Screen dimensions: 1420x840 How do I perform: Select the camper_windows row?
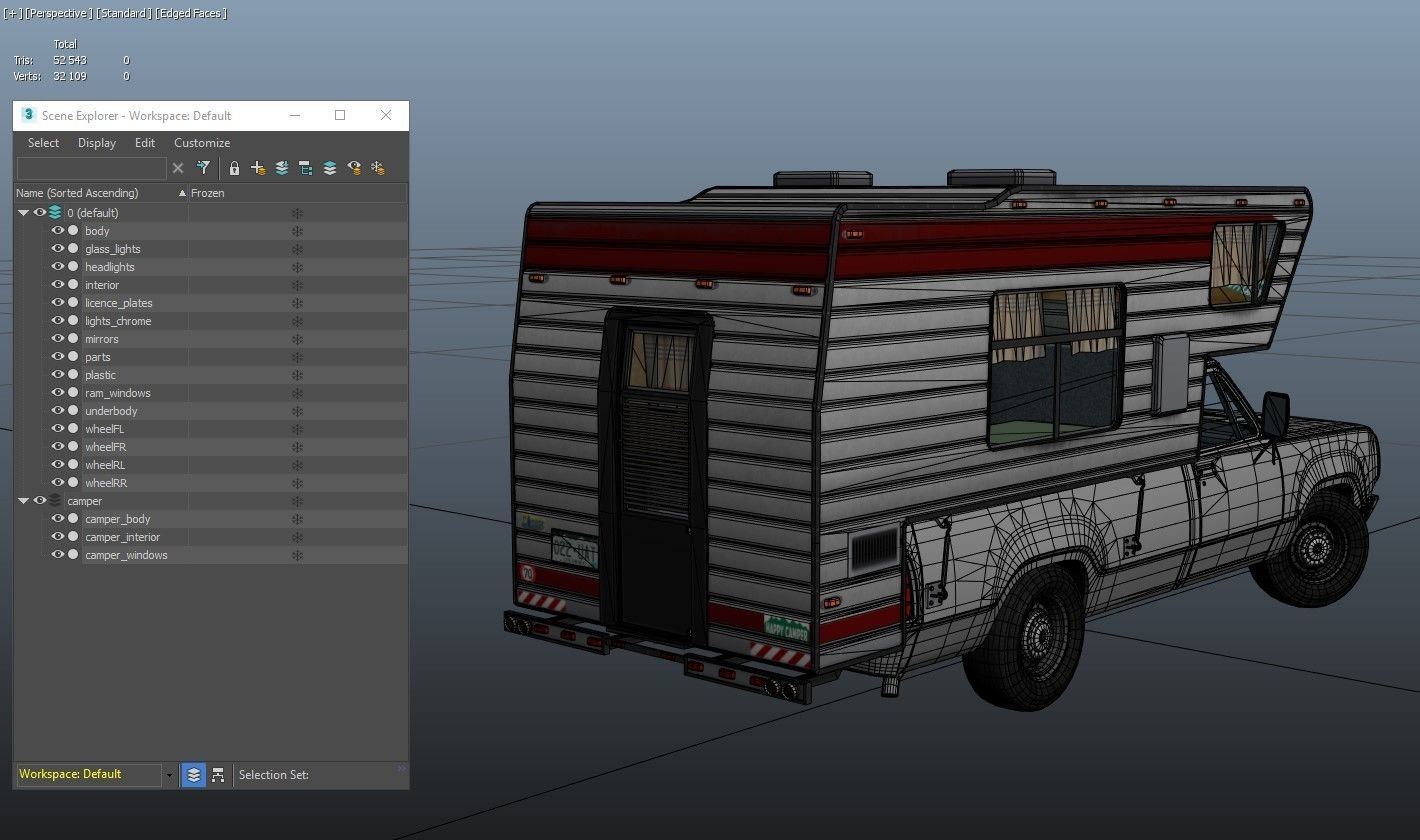pyautogui.click(x=126, y=555)
